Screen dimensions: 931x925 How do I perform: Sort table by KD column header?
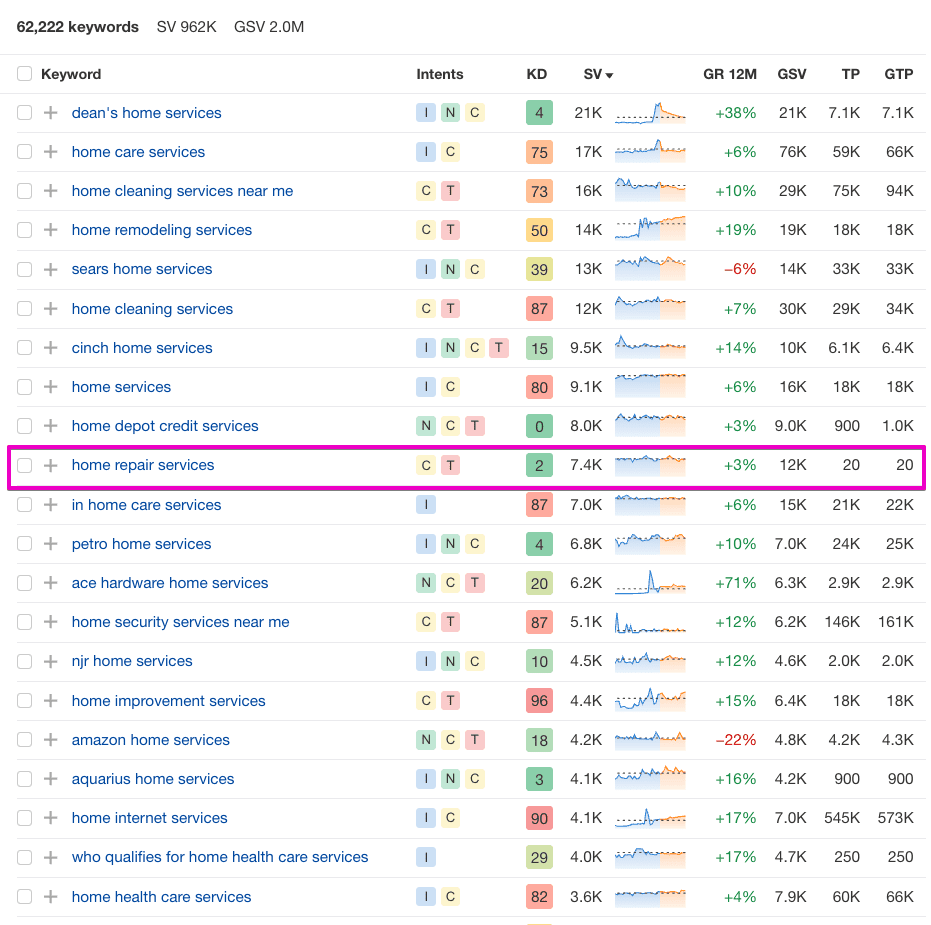click(x=537, y=74)
